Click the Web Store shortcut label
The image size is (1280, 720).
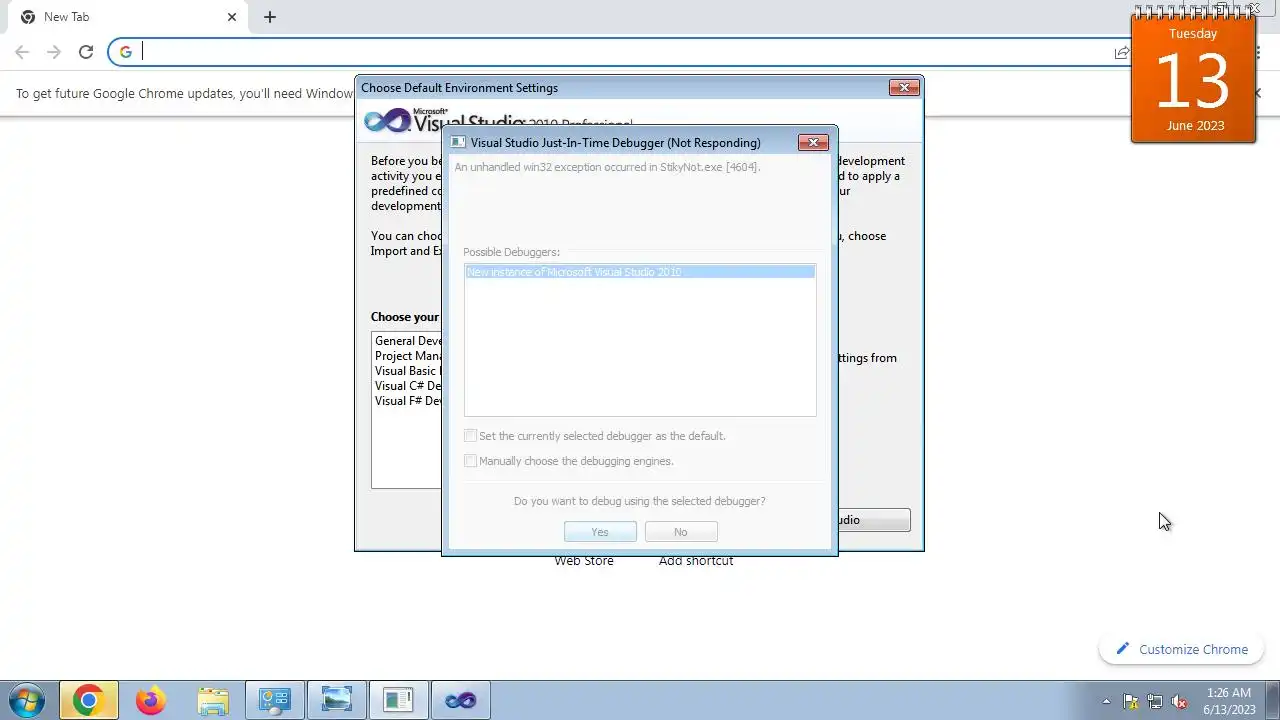point(584,561)
